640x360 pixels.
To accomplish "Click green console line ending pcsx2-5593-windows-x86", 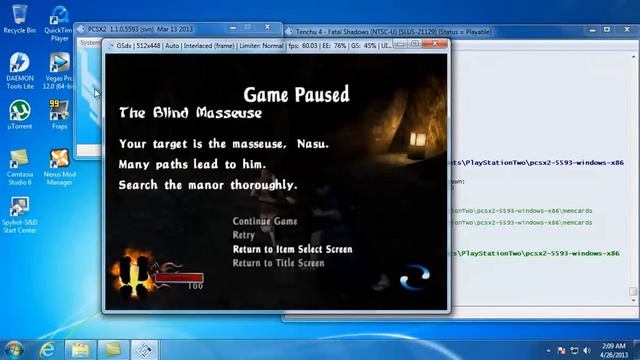I will (x=535, y=253).
